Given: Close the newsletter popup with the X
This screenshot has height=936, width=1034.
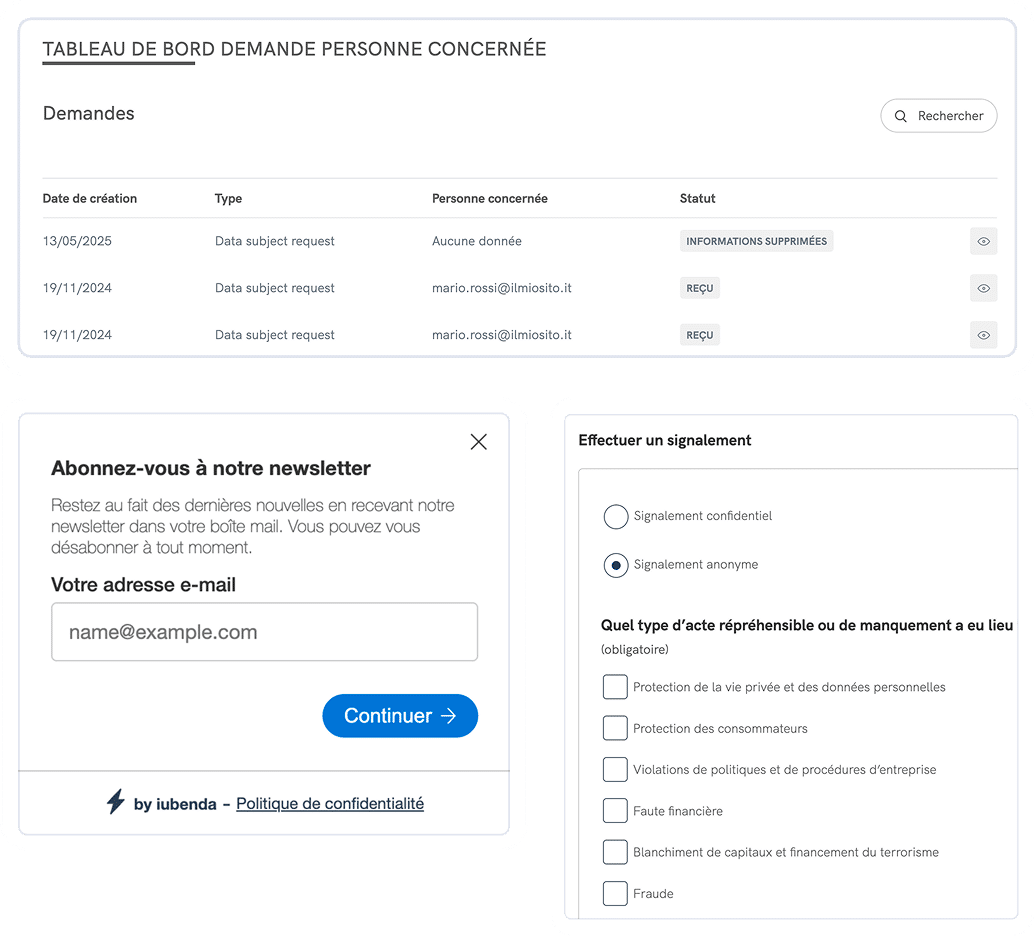Looking at the screenshot, I should coord(478,442).
